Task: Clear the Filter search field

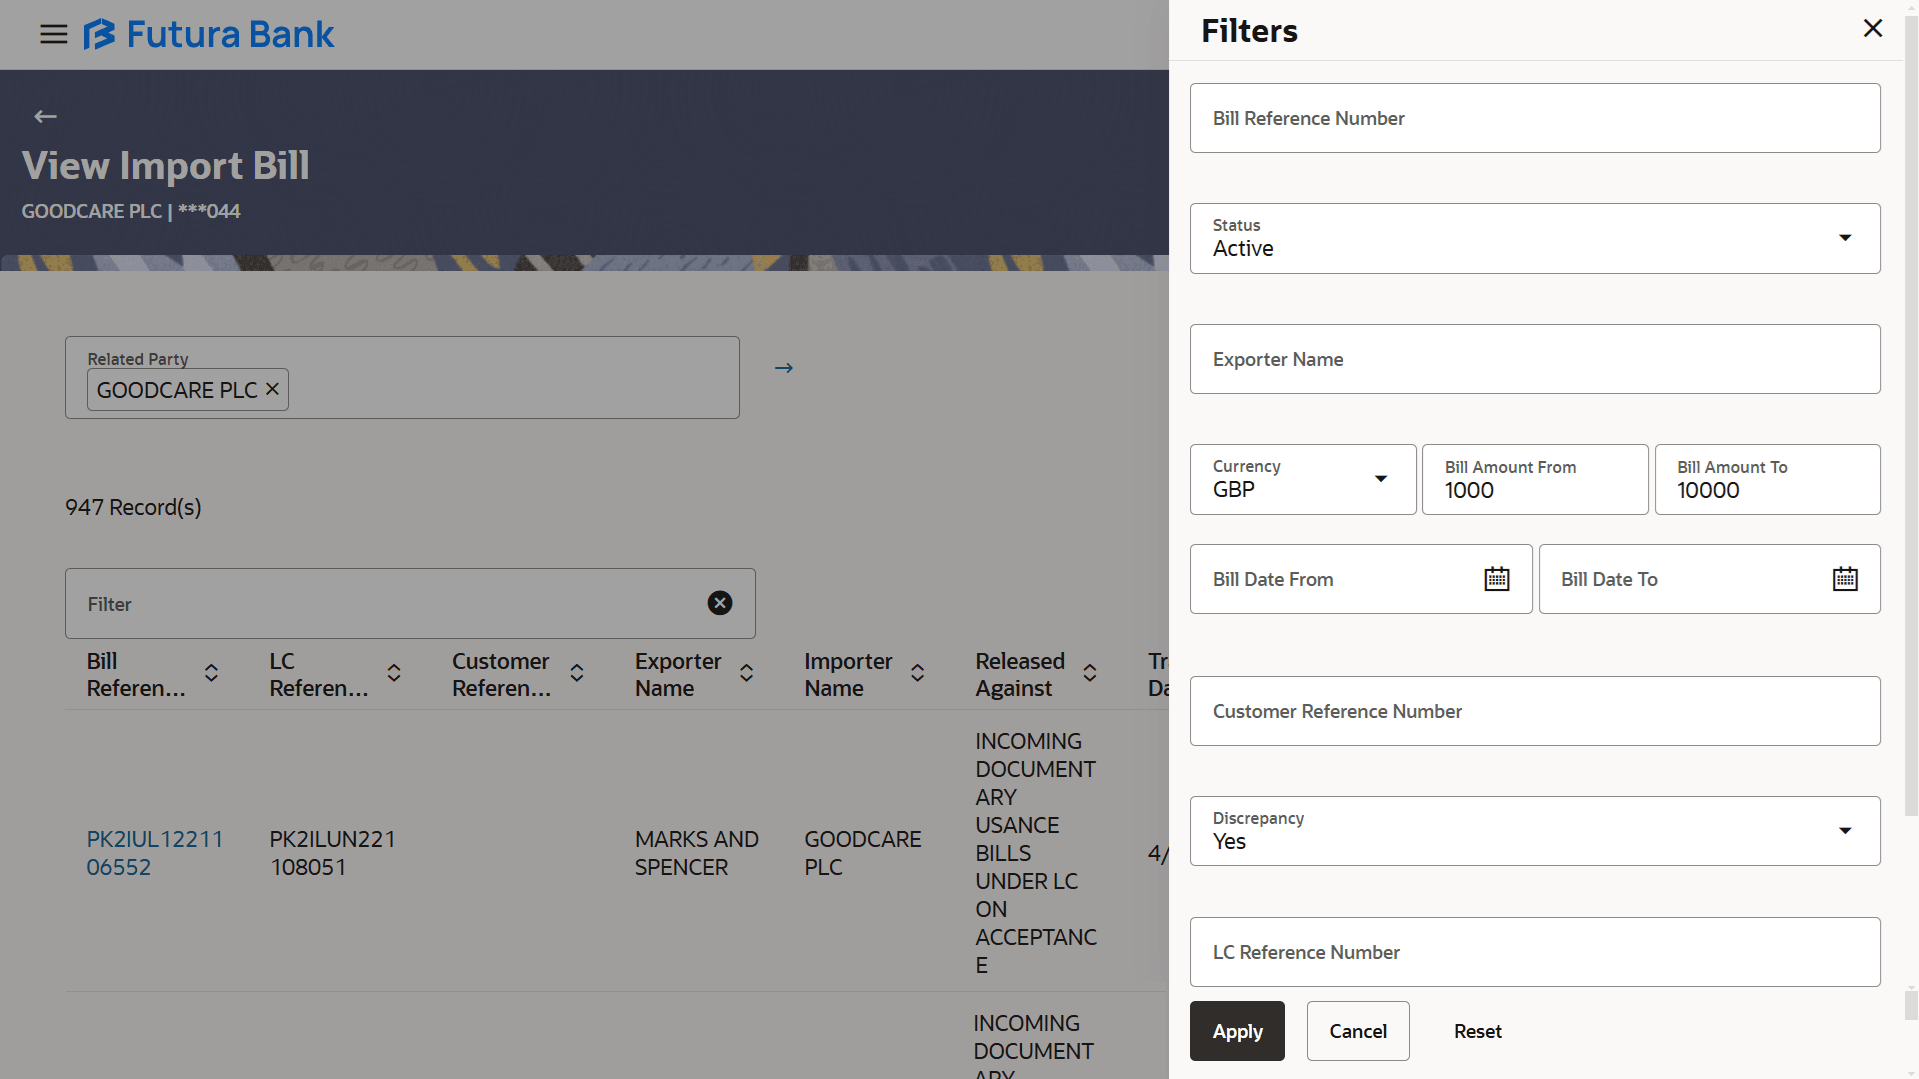Action: click(719, 602)
